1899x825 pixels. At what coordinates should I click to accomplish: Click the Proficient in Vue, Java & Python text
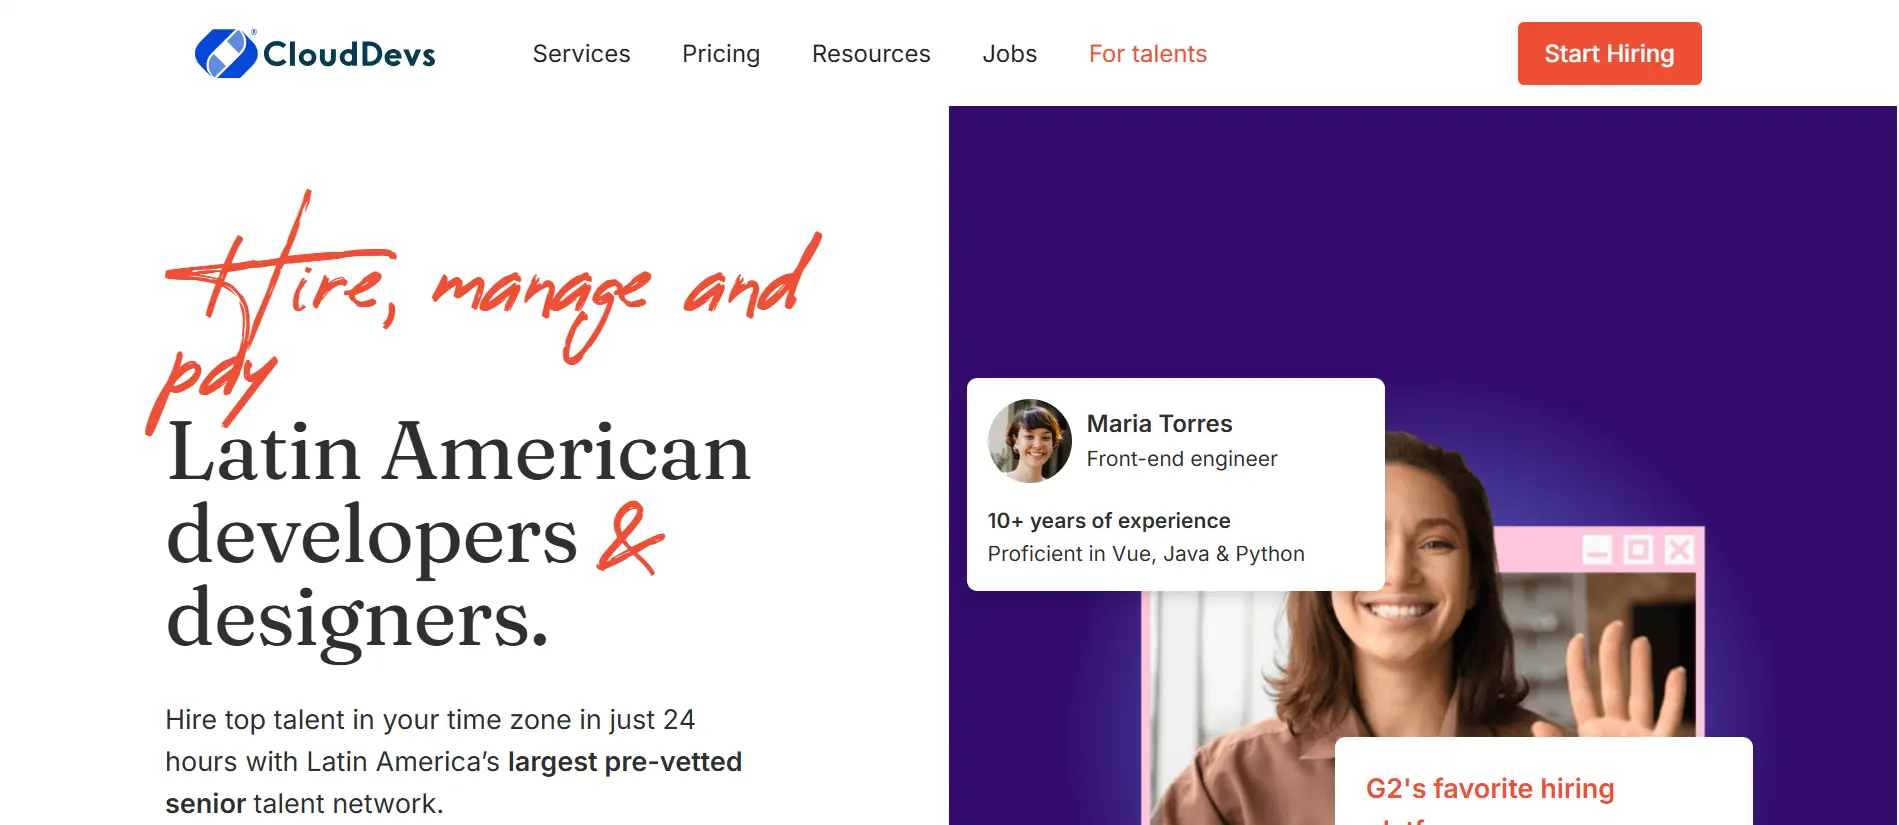1145,554
